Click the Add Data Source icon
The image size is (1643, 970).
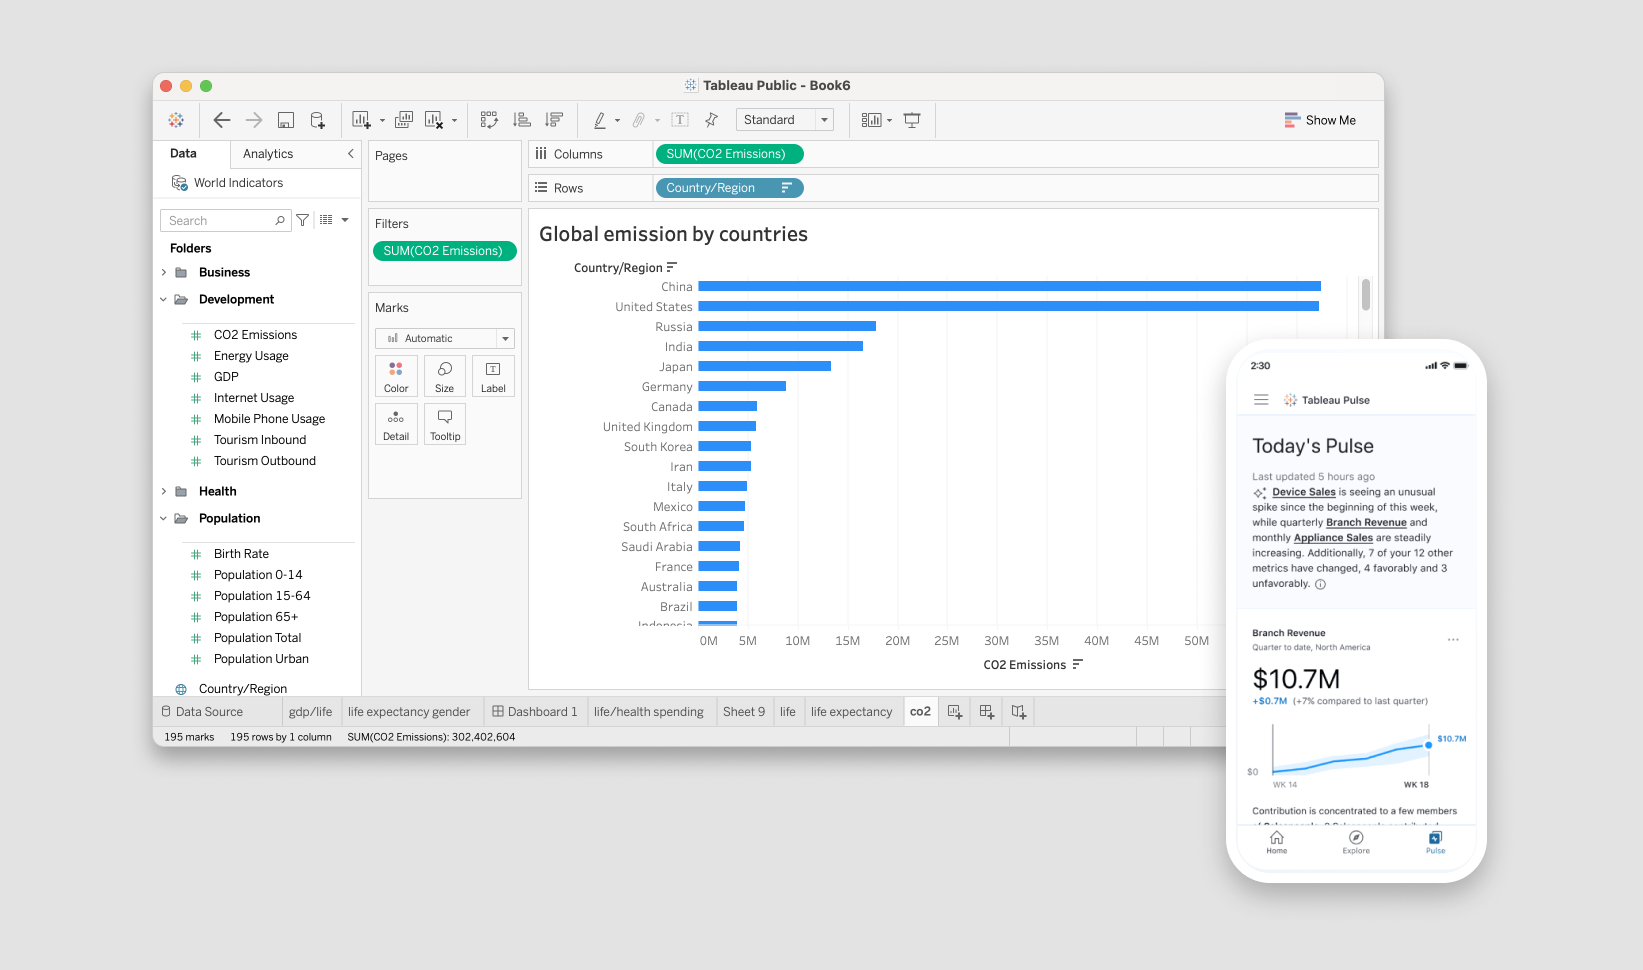click(x=317, y=120)
